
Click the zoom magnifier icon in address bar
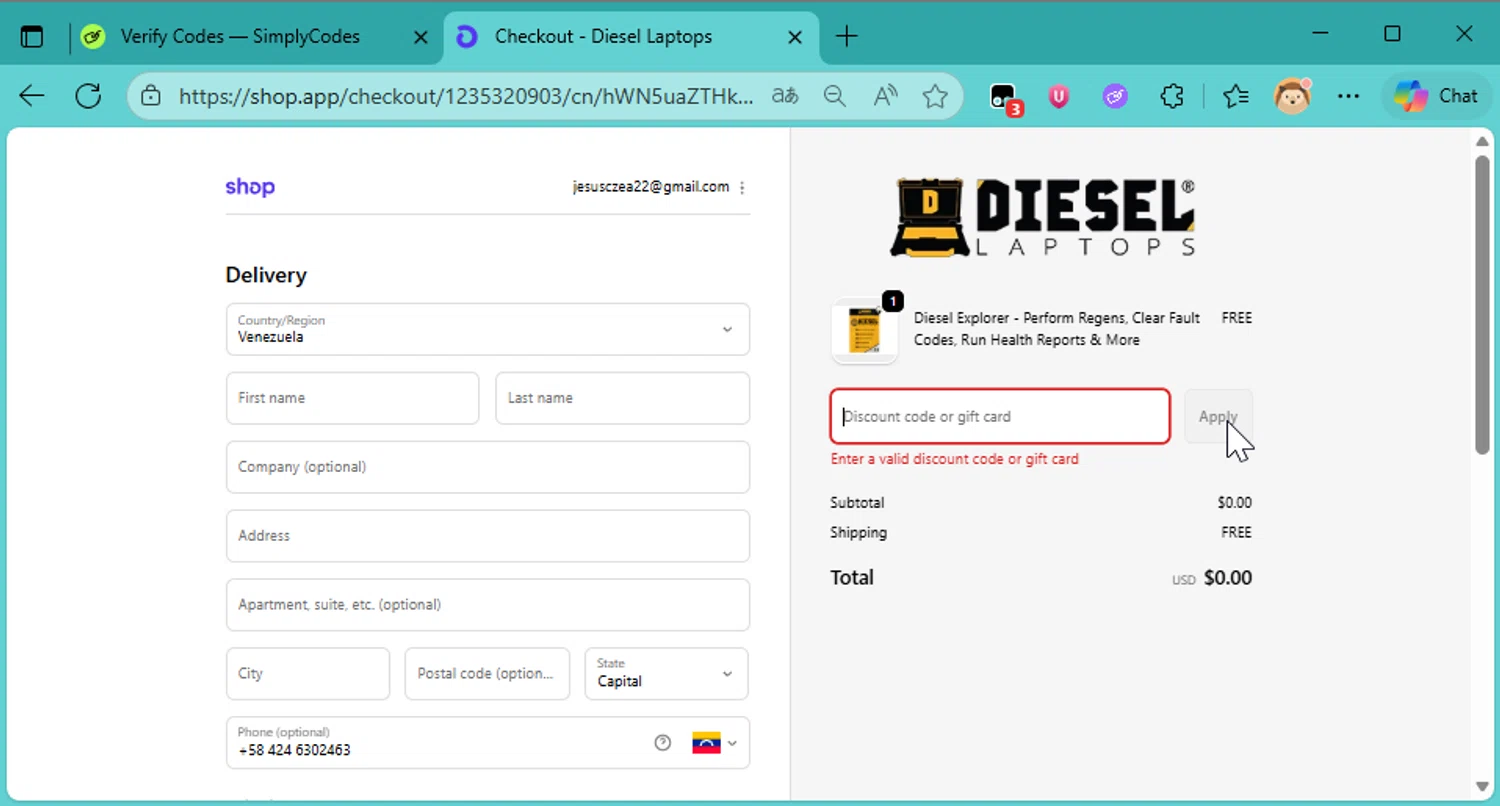tap(834, 96)
